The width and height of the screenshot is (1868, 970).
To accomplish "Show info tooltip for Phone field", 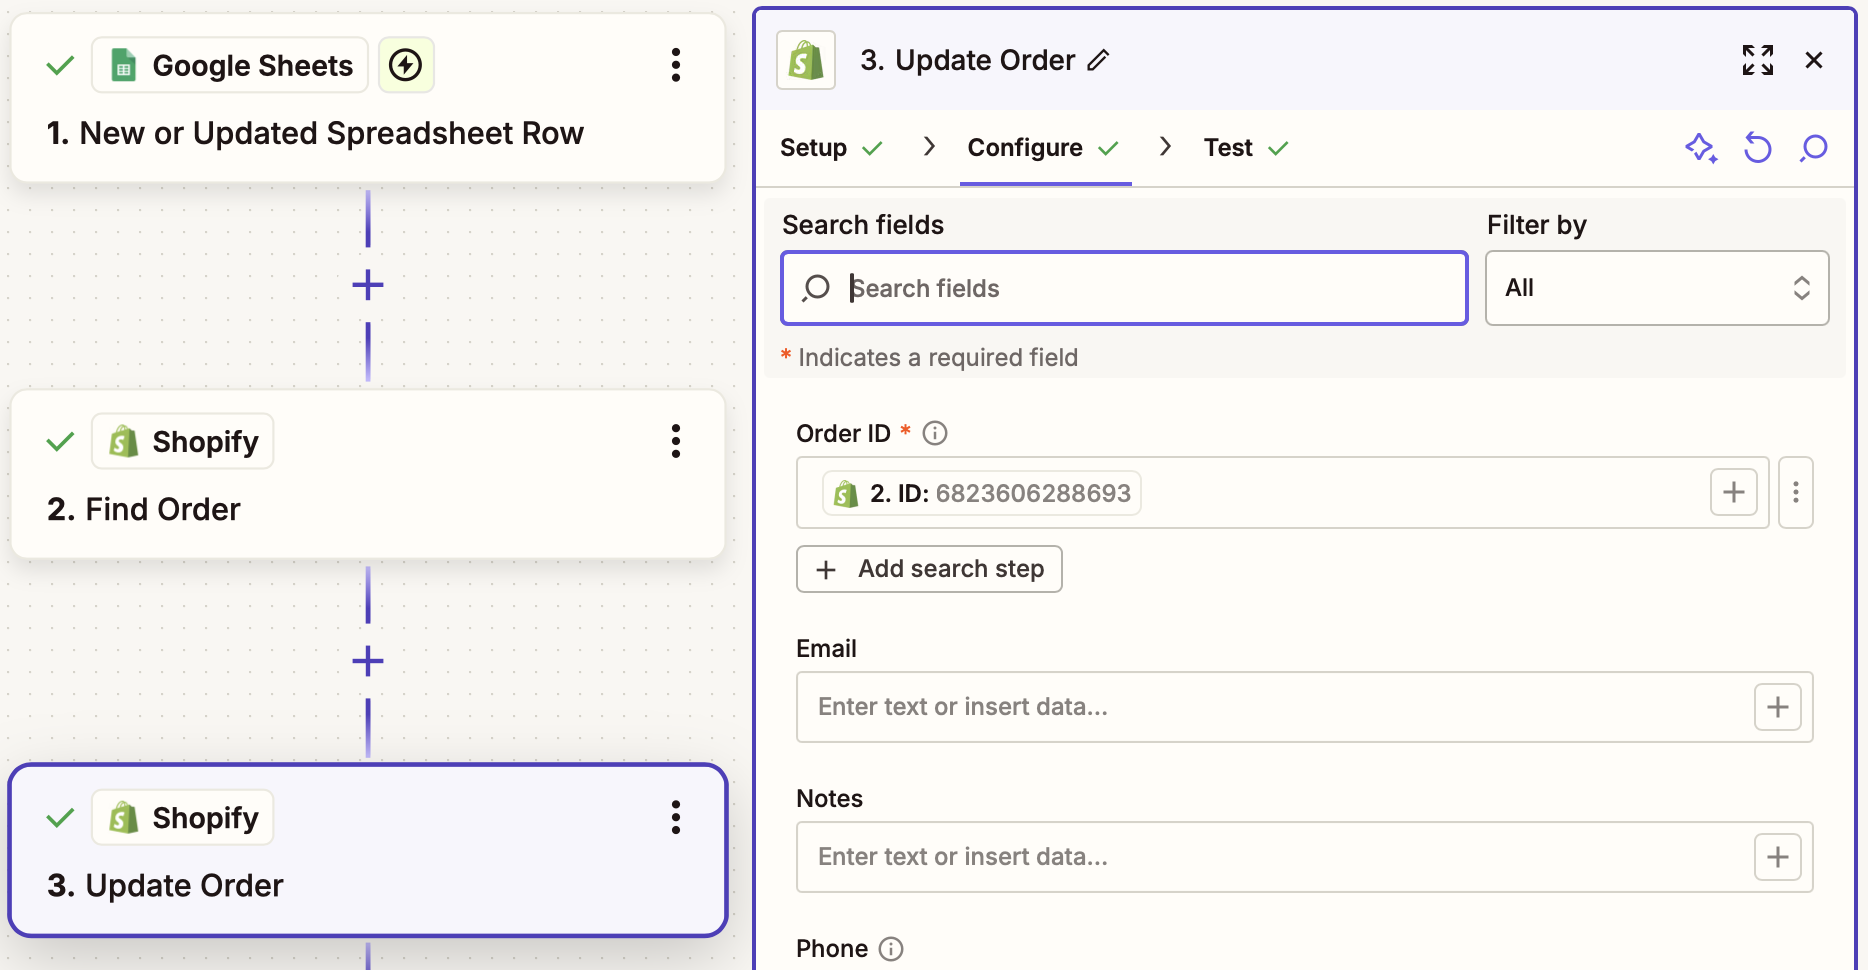I will (891, 949).
